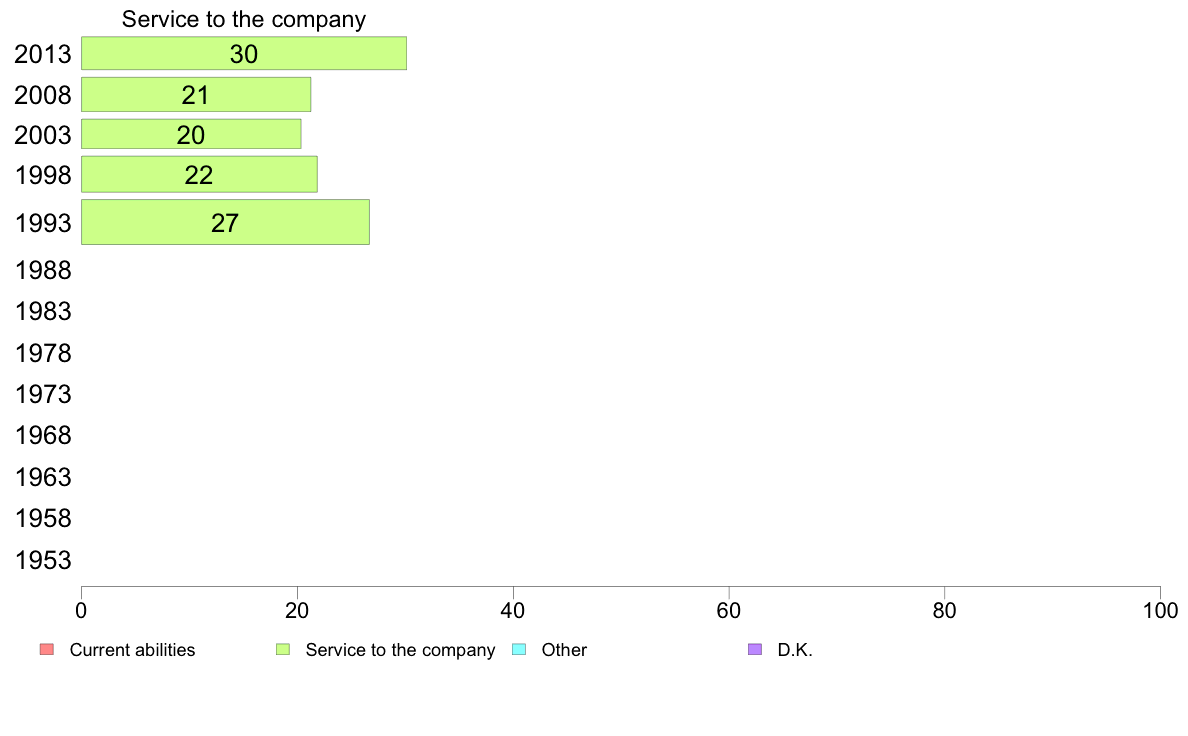1188x736 pixels.
Task: Select the Other legend label
Action: (564, 650)
